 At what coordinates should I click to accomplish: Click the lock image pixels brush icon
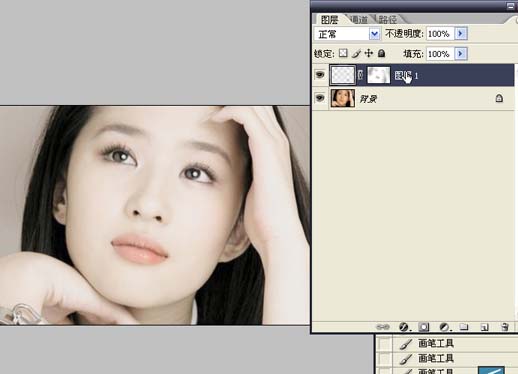point(356,53)
